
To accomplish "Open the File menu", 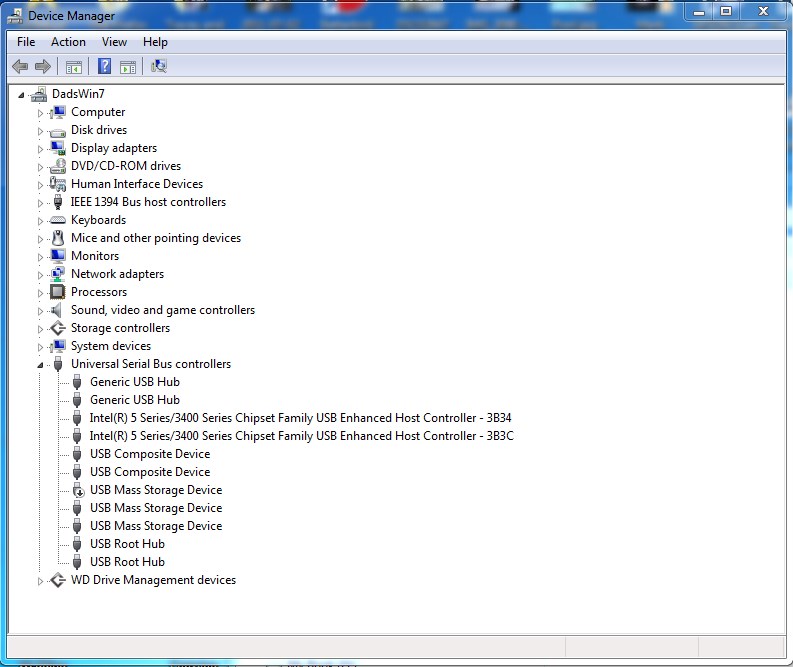I will pos(26,42).
